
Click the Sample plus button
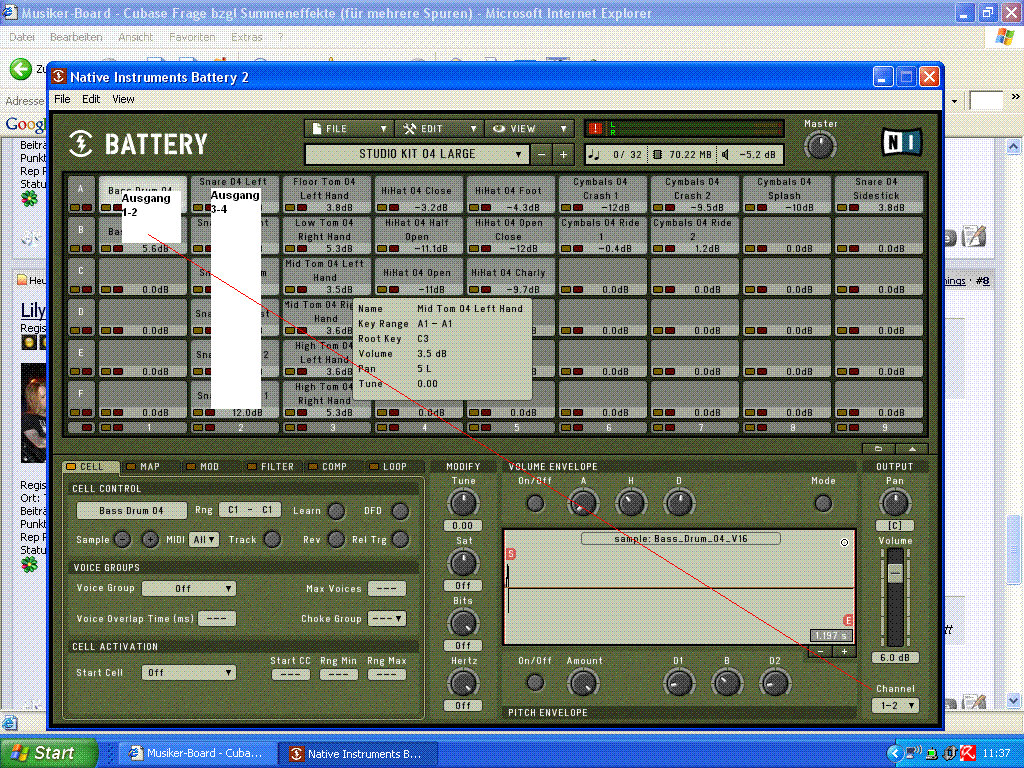[x=150, y=539]
